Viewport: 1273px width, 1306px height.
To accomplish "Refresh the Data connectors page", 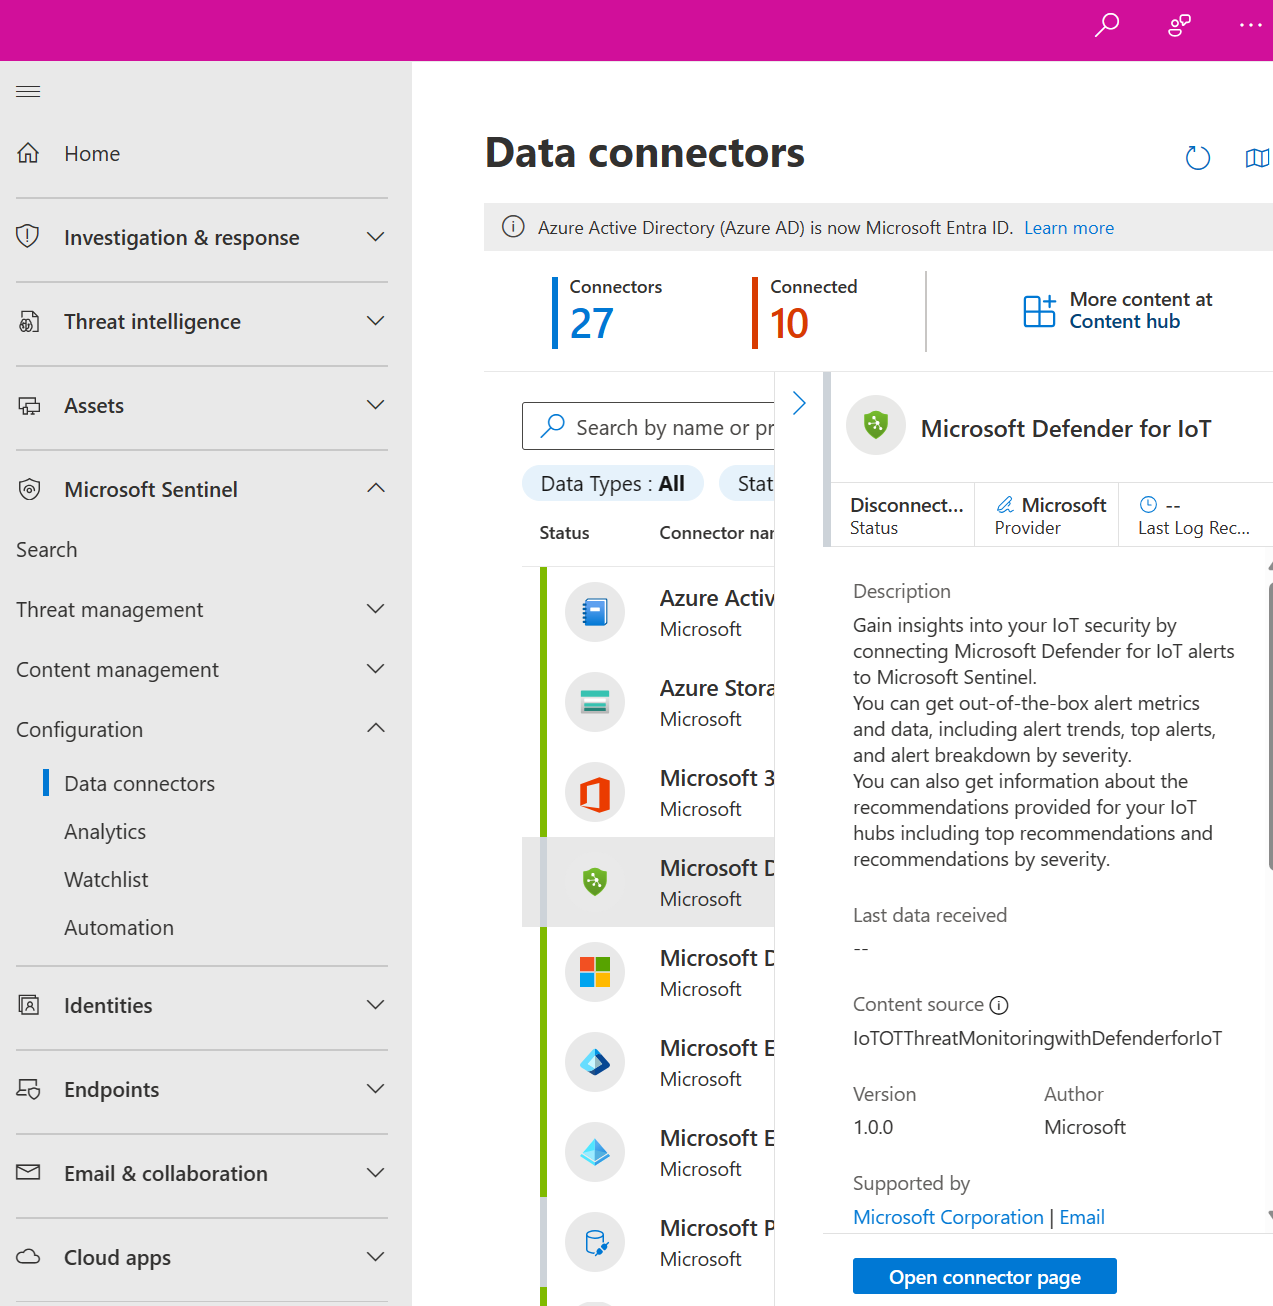I will (x=1197, y=158).
